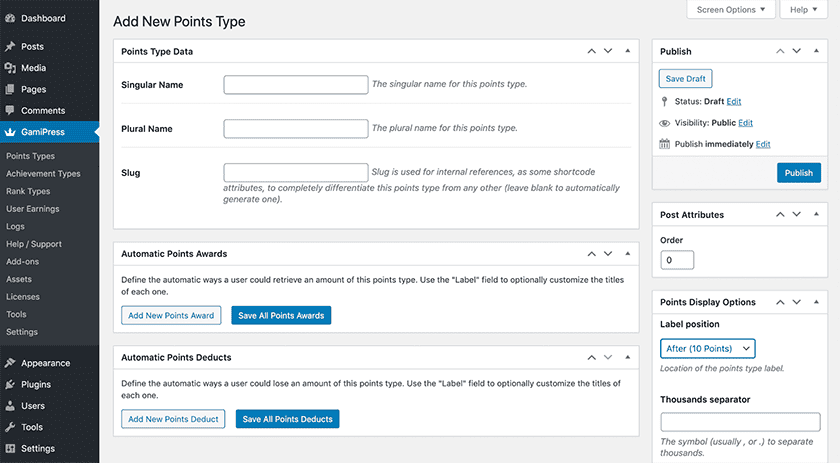This screenshot has width=840, height=463.
Task: Focus the Singular Name text field
Action: pos(296,85)
